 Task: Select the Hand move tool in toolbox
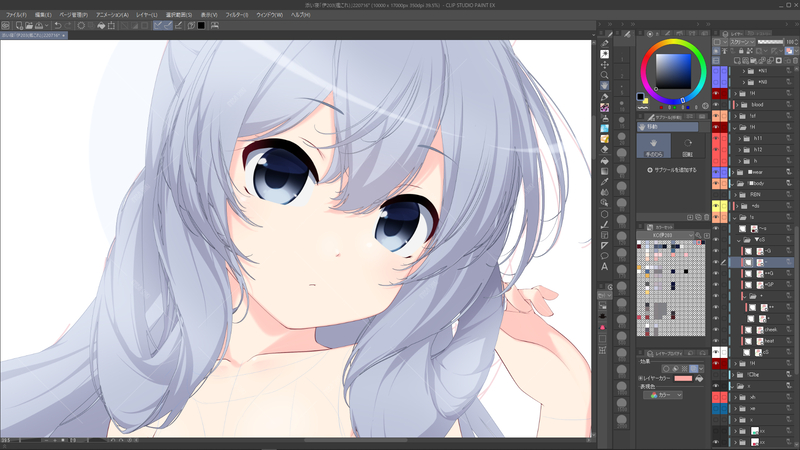coord(605,86)
